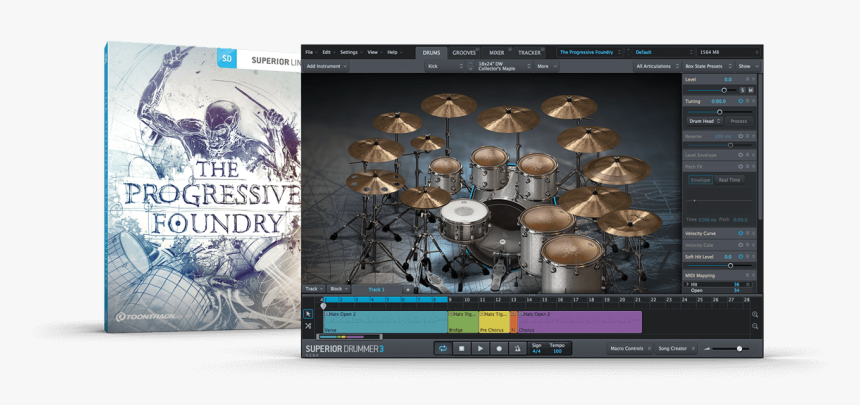Viewport: 860px width, 405px height.
Task: Select the arrow pointer tool in timeline
Action: coord(308,314)
